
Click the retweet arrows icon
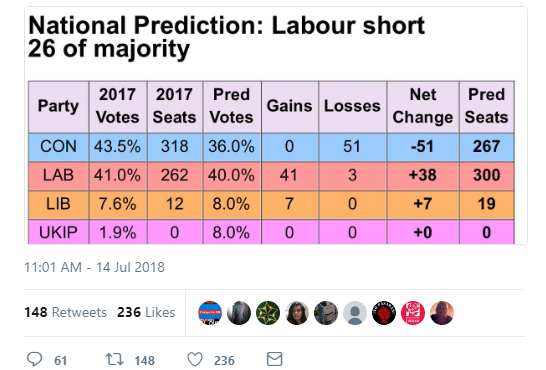click(115, 359)
